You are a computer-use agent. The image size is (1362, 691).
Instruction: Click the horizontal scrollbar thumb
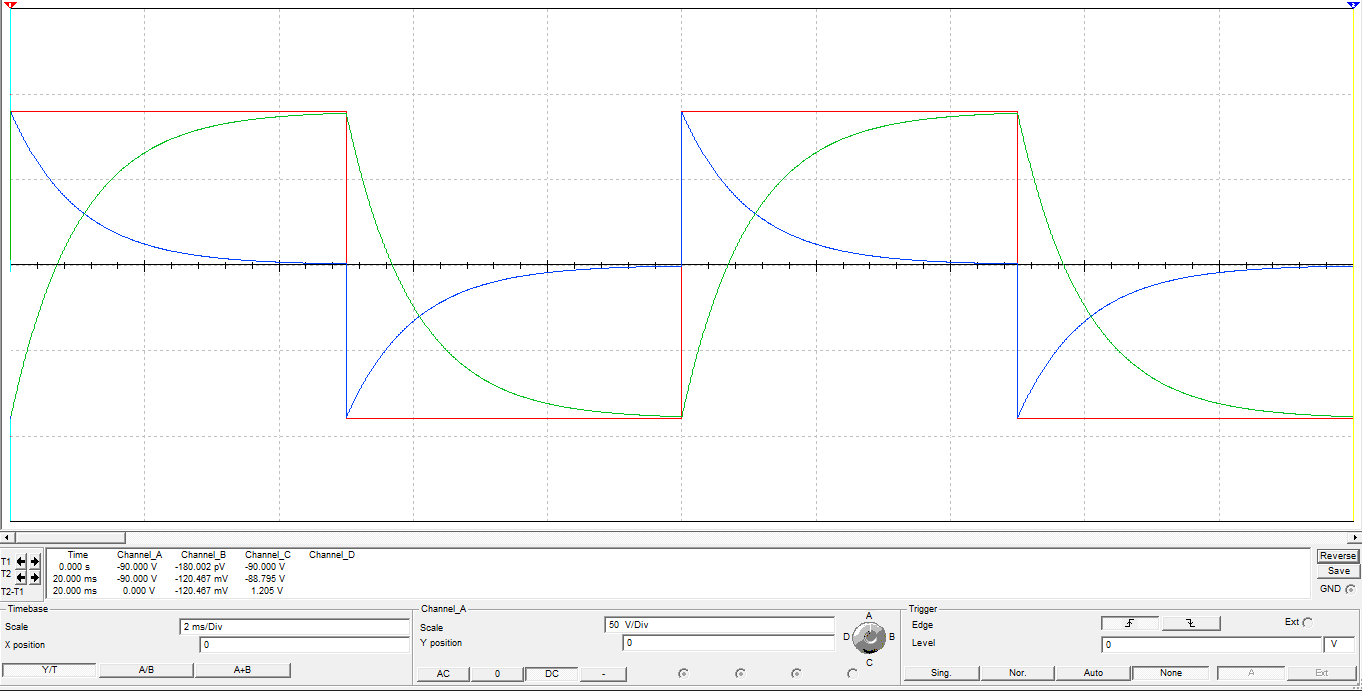click(x=69, y=538)
